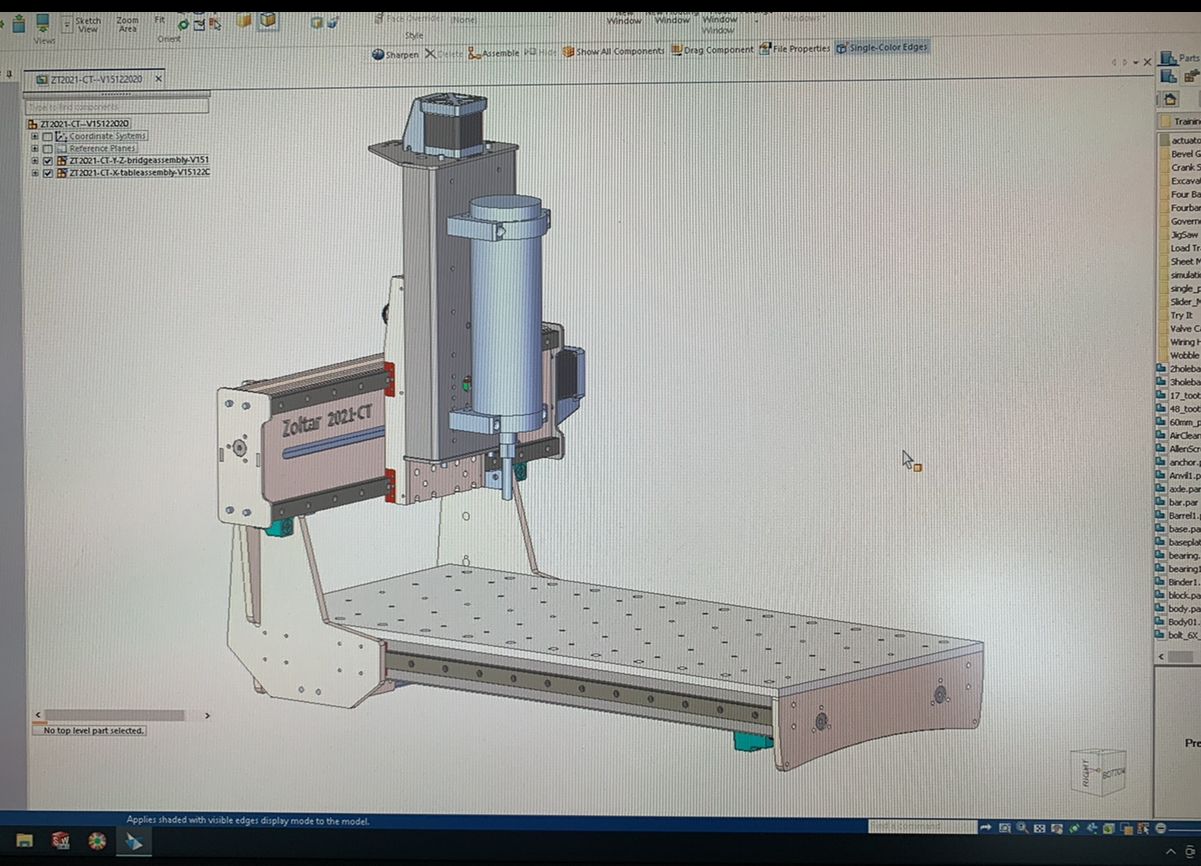The image size is (1201, 866).
Task: Click Show All Components
Action: (x=613, y=51)
